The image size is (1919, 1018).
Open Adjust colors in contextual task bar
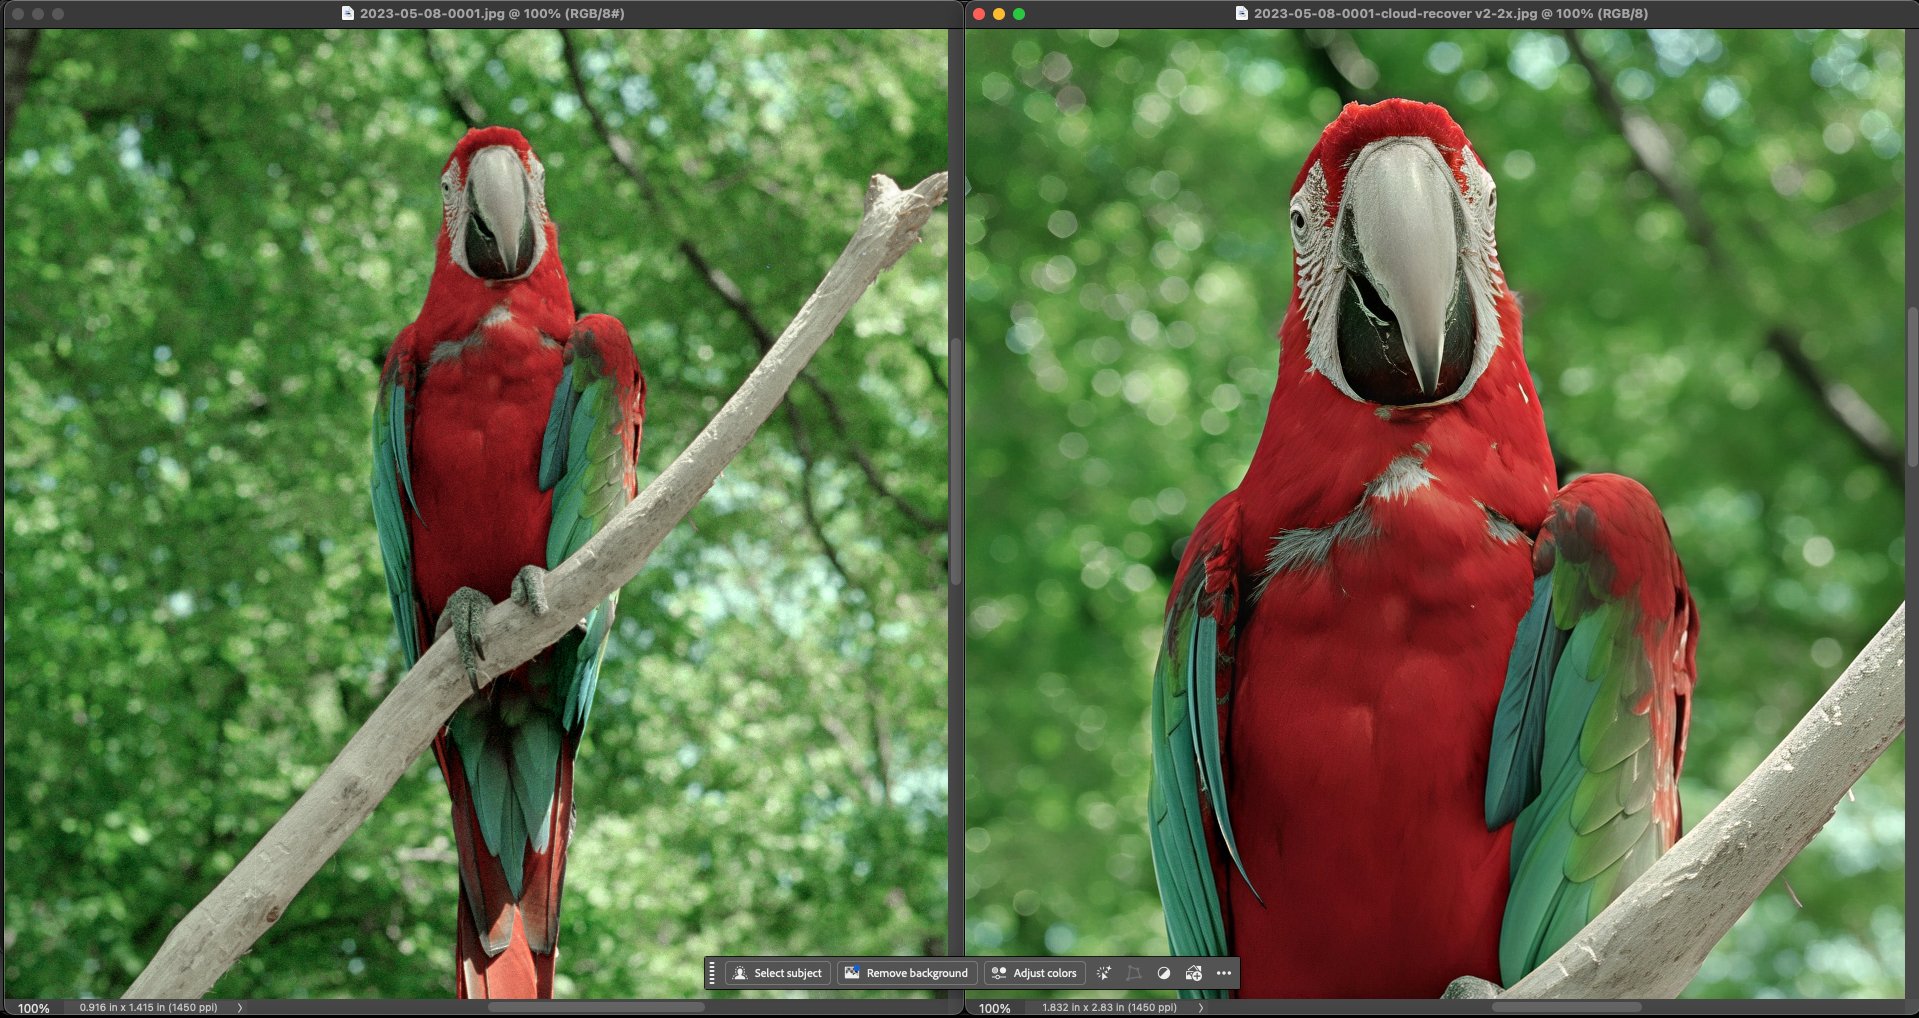(x=1034, y=973)
